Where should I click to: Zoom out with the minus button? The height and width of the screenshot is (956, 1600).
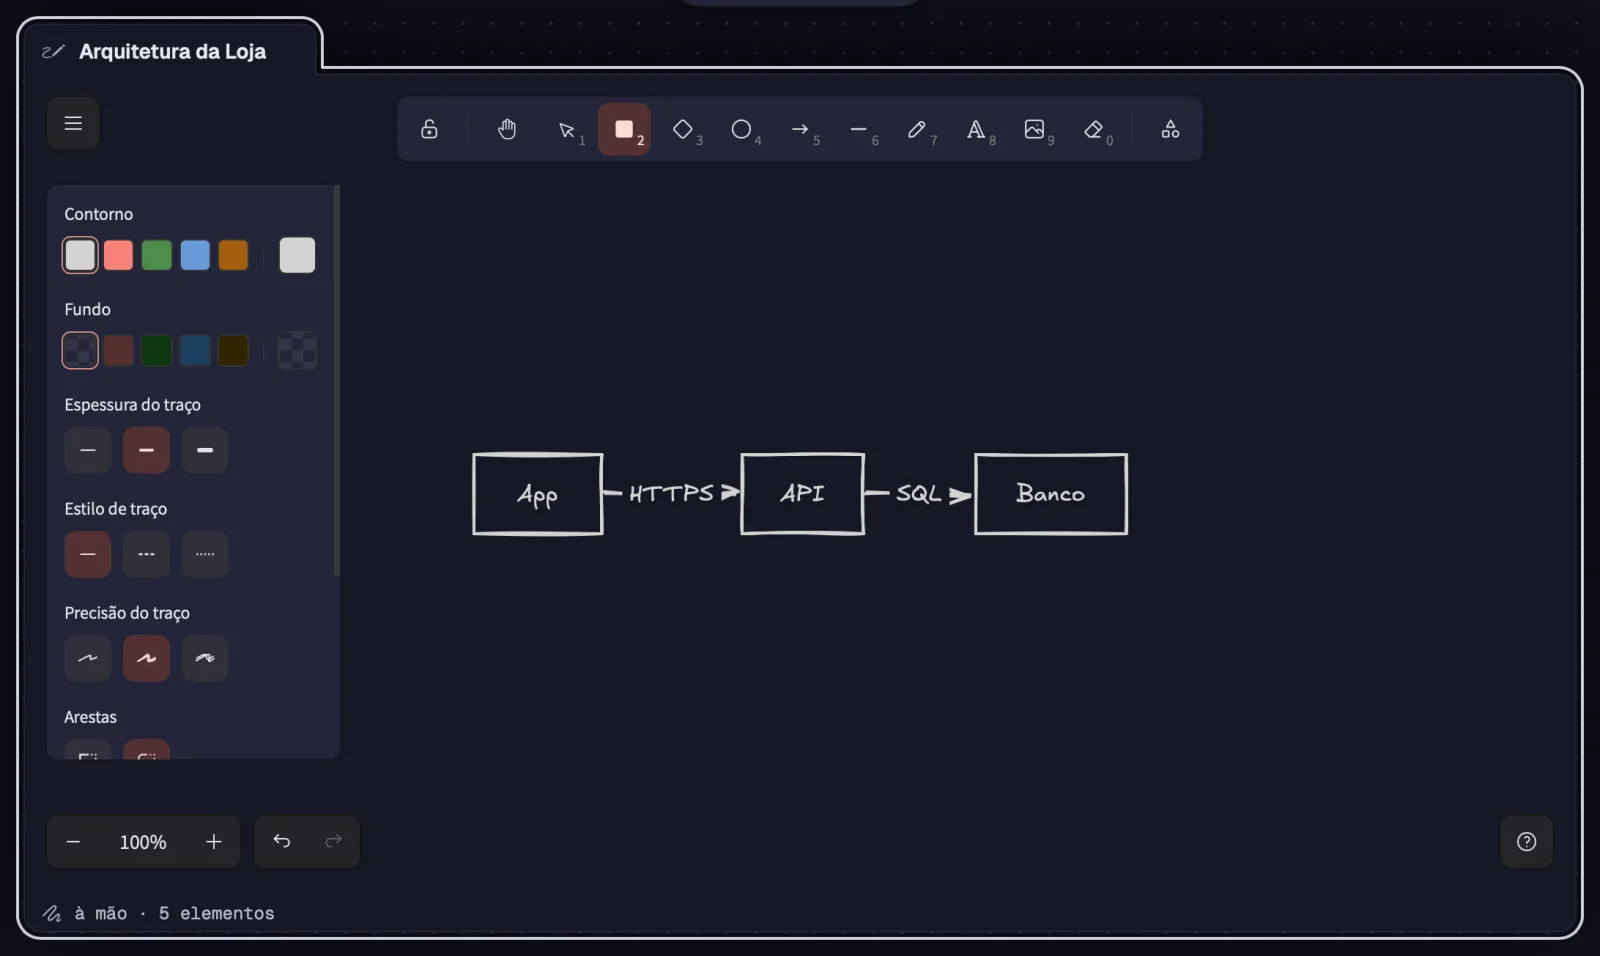tap(73, 842)
